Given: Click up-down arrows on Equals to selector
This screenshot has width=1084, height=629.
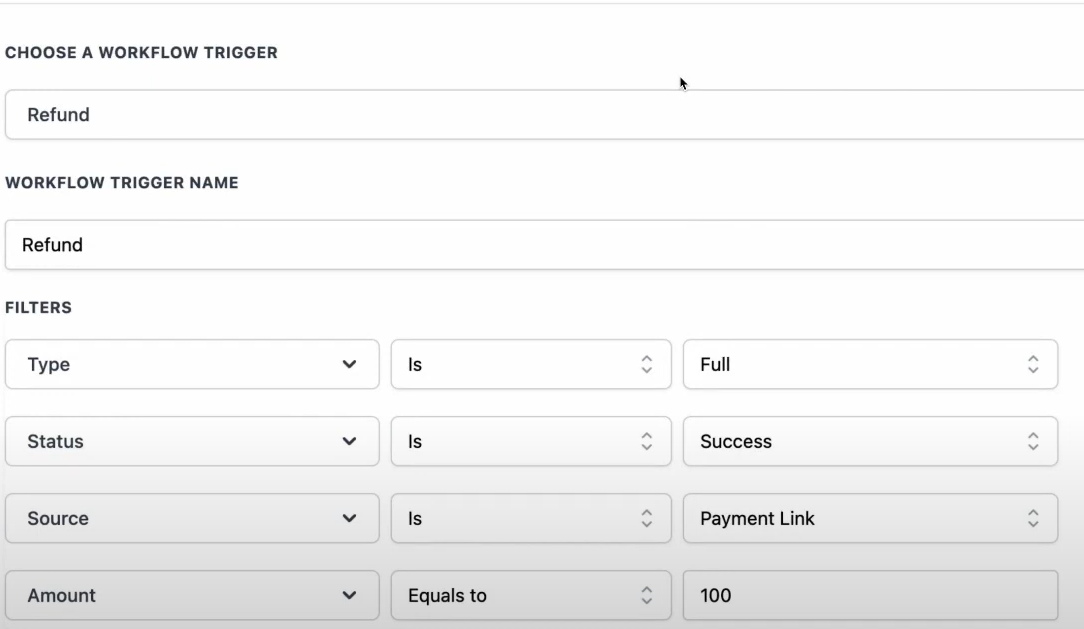Looking at the screenshot, I should 646,595.
